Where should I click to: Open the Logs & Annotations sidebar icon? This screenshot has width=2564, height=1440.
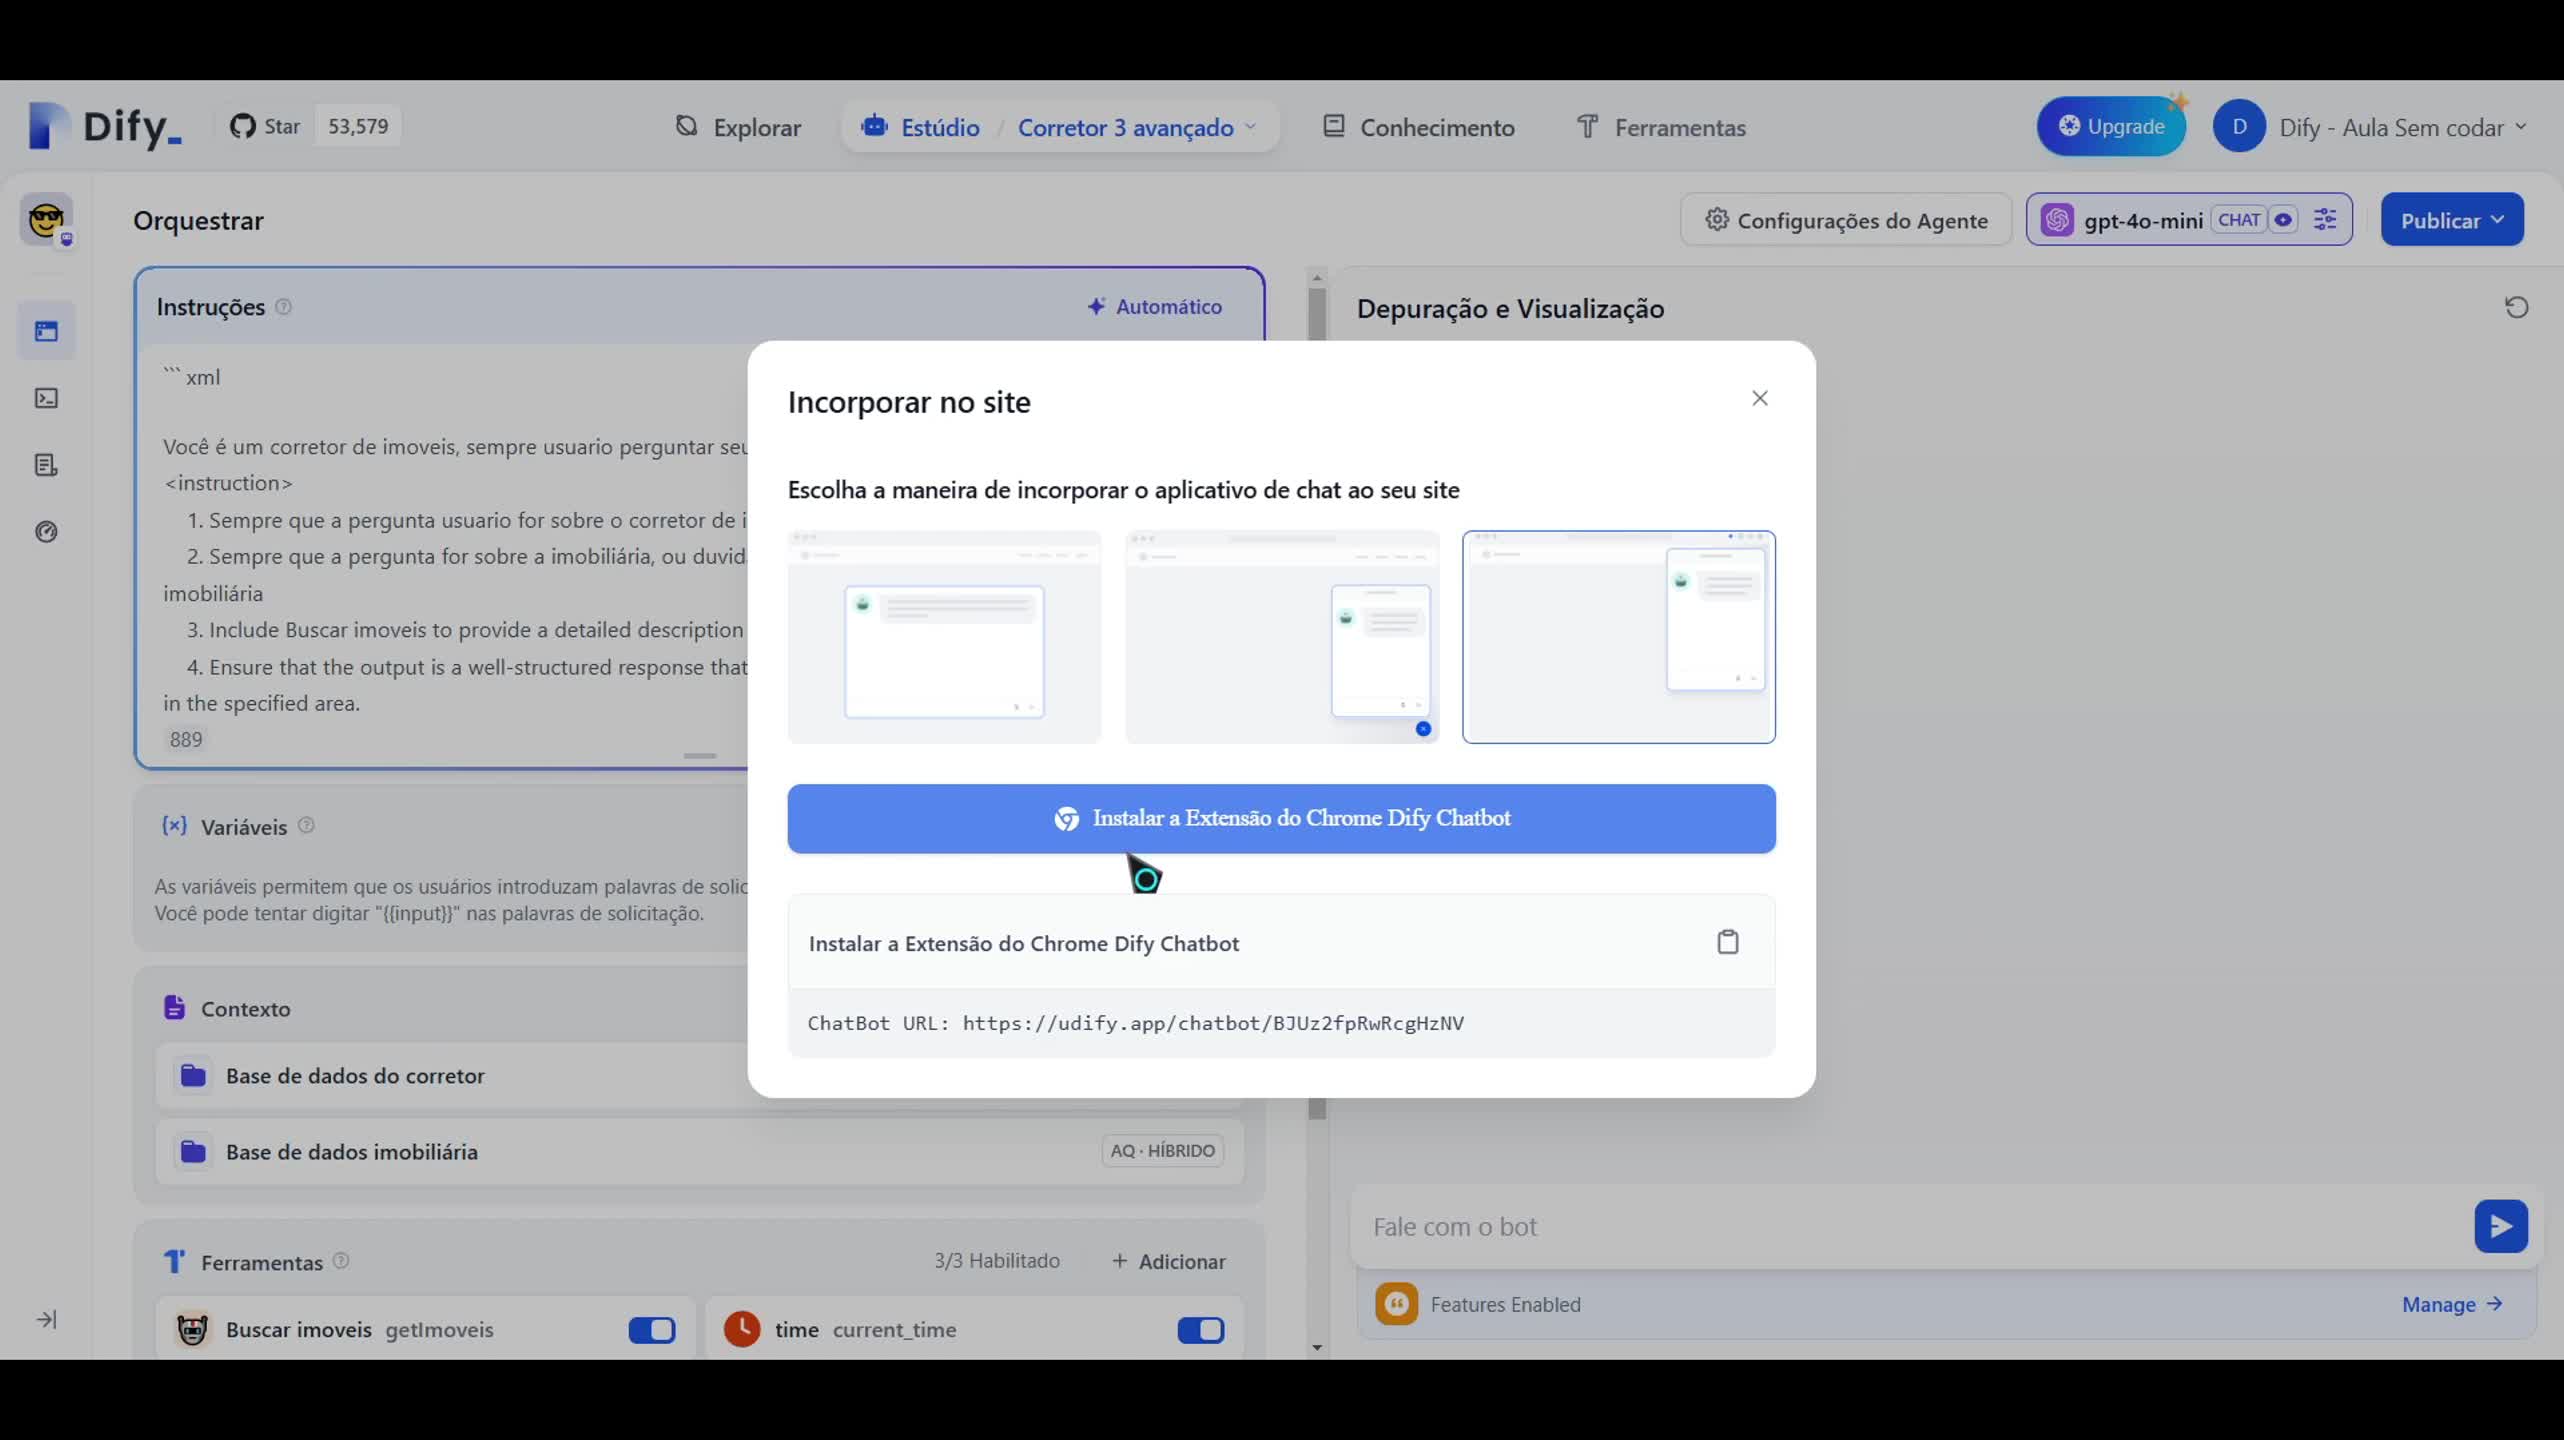tap(47, 464)
